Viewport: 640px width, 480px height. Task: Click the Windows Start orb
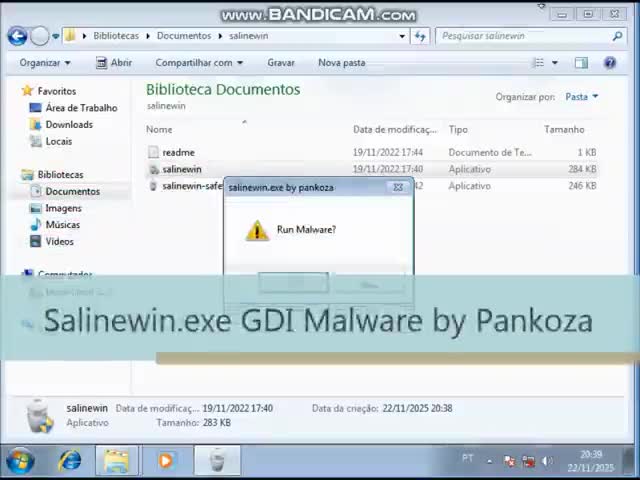20,460
